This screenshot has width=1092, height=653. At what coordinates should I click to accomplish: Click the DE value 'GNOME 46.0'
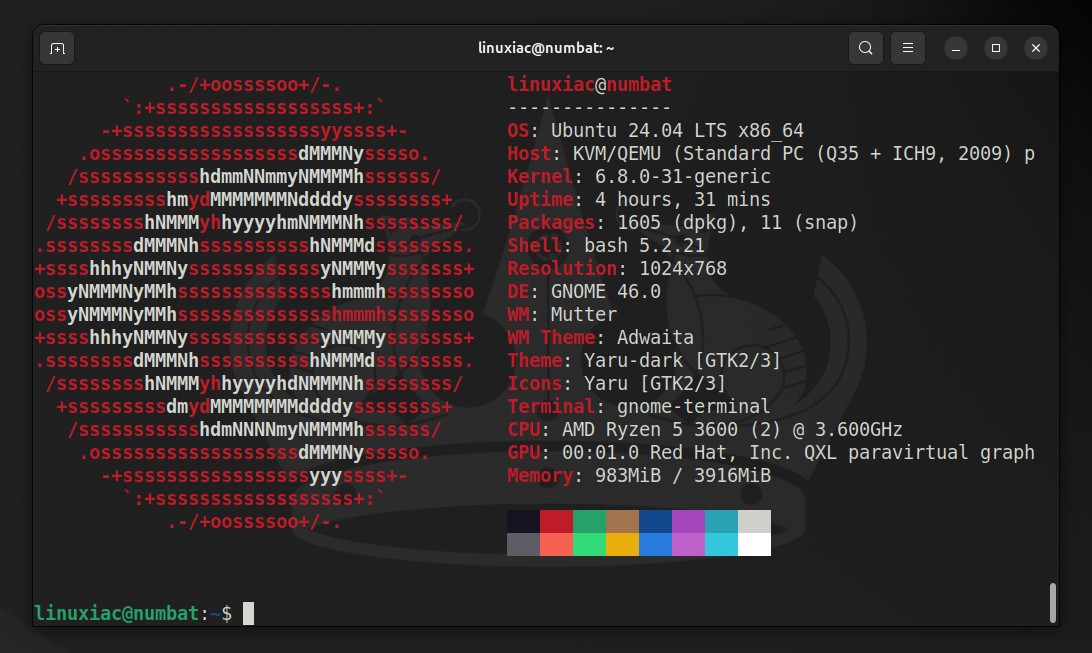[x=606, y=292]
